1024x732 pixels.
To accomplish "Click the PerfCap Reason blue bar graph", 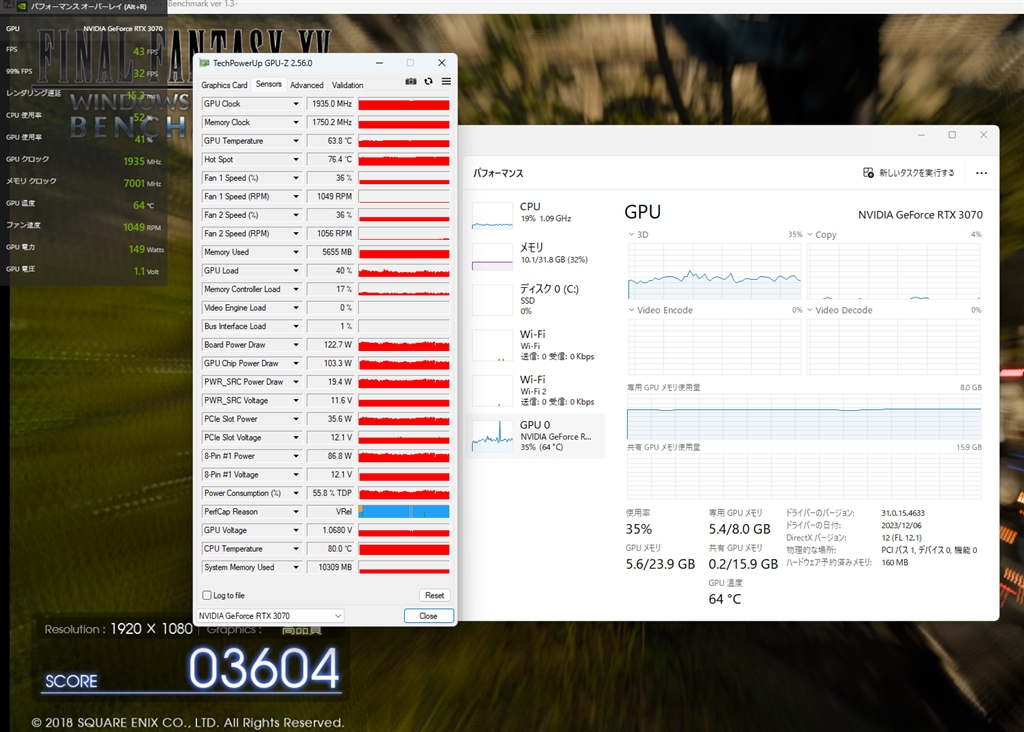I will [404, 512].
